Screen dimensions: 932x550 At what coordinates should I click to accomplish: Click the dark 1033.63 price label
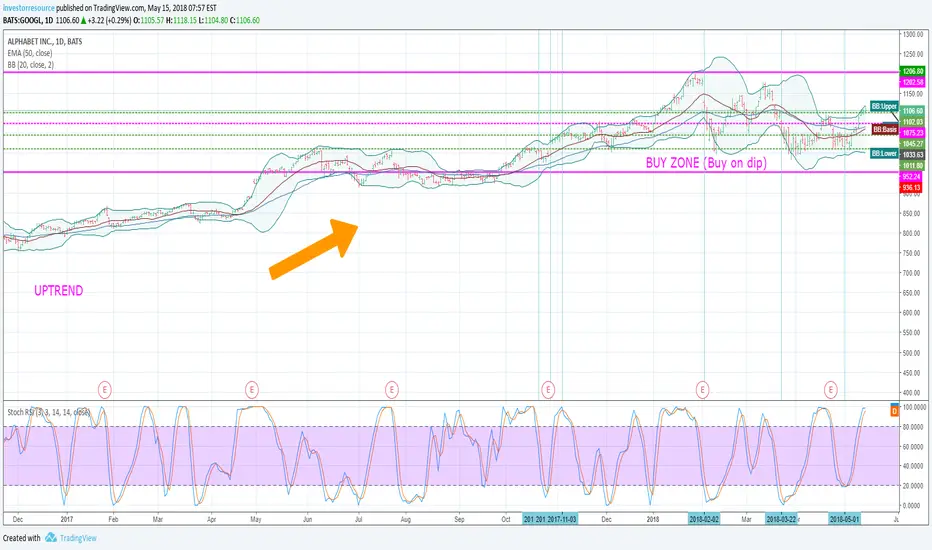(x=912, y=155)
